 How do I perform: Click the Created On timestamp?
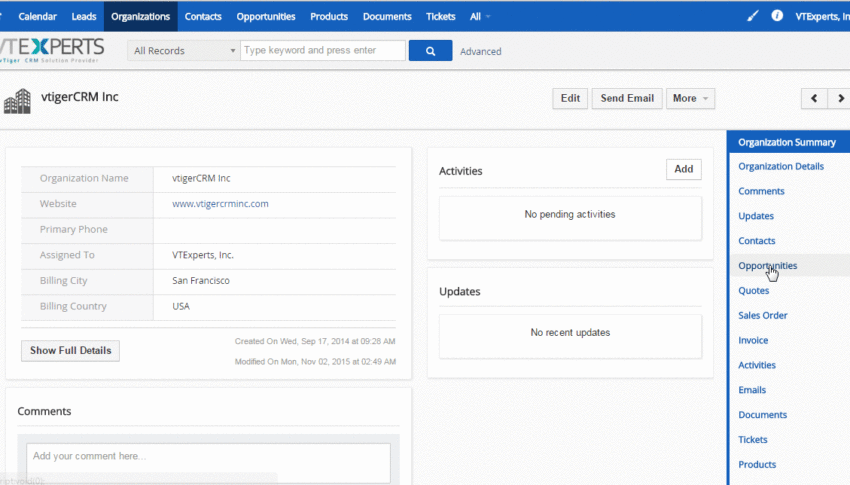(x=315, y=341)
